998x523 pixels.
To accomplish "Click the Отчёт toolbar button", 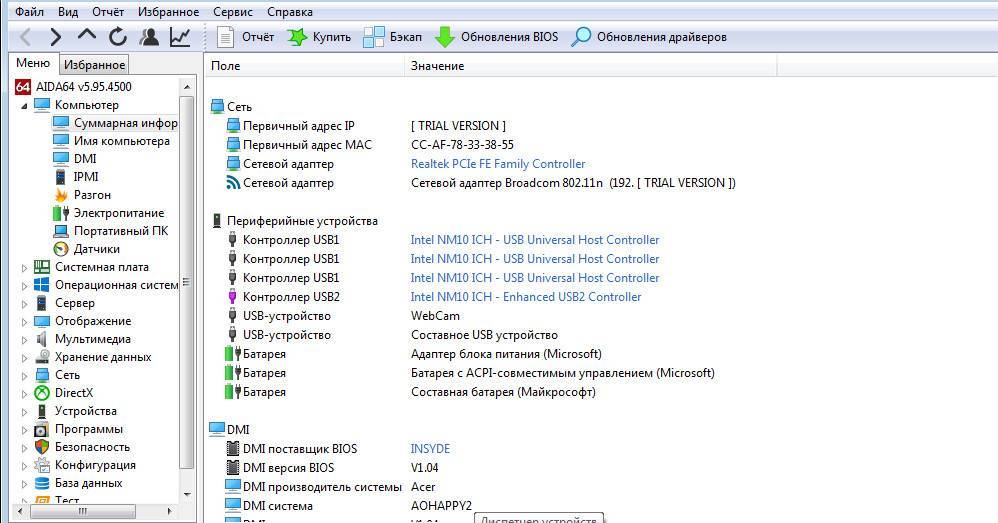I will click(245, 37).
